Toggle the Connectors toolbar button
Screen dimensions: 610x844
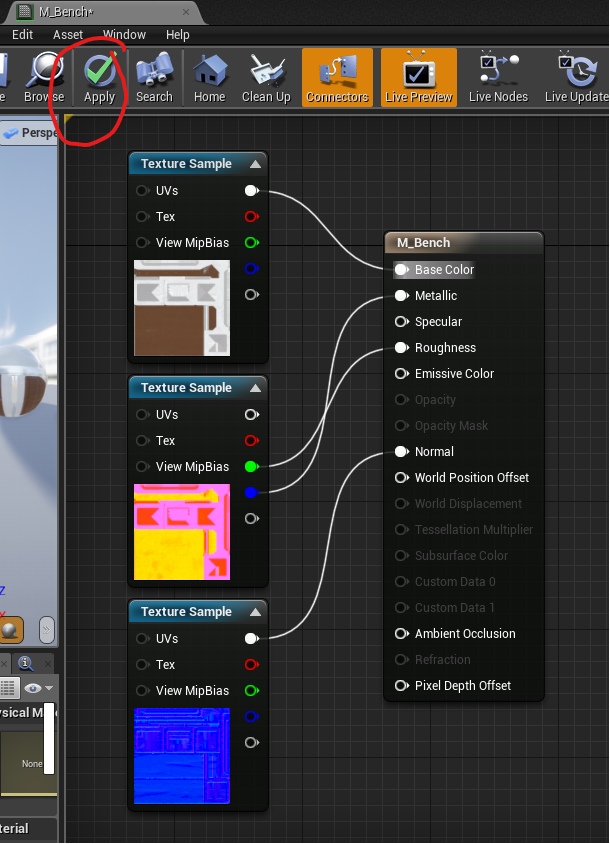click(337, 78)
